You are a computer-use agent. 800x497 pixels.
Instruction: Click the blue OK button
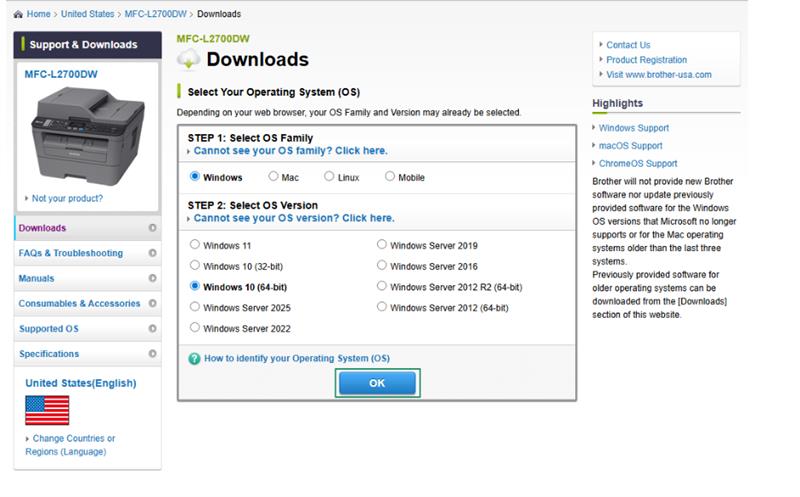(x=377, y=383)
